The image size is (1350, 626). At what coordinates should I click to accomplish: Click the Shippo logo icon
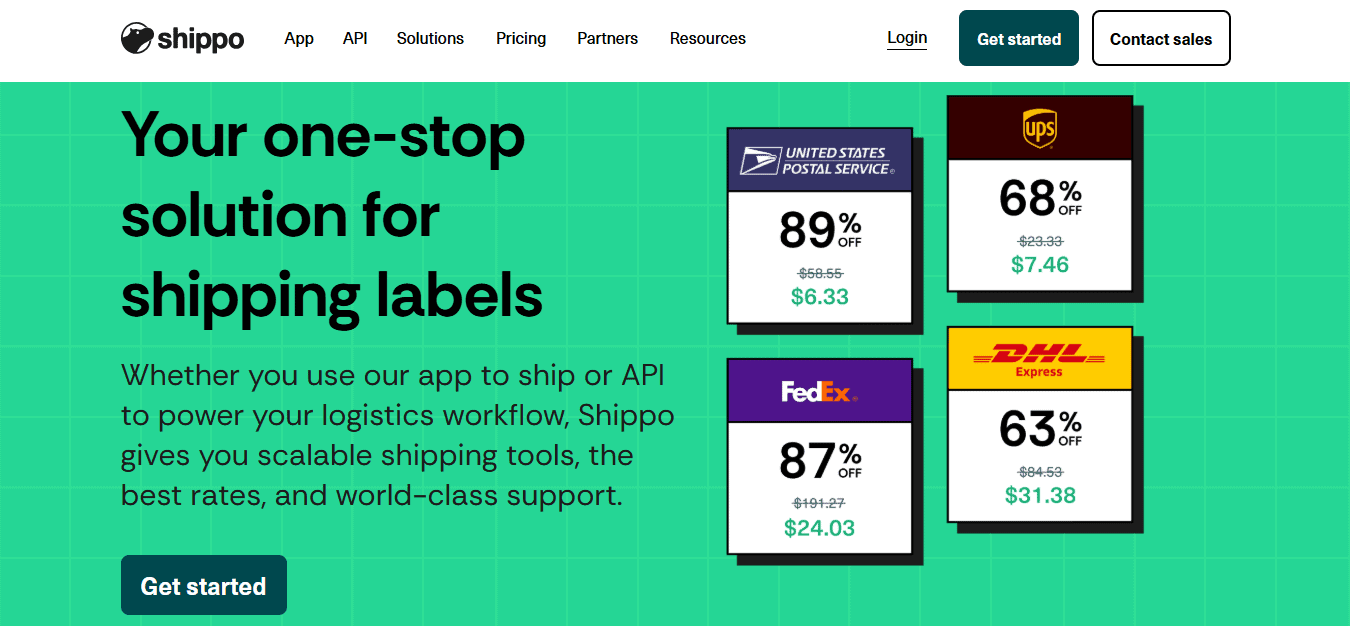point(137,39)
